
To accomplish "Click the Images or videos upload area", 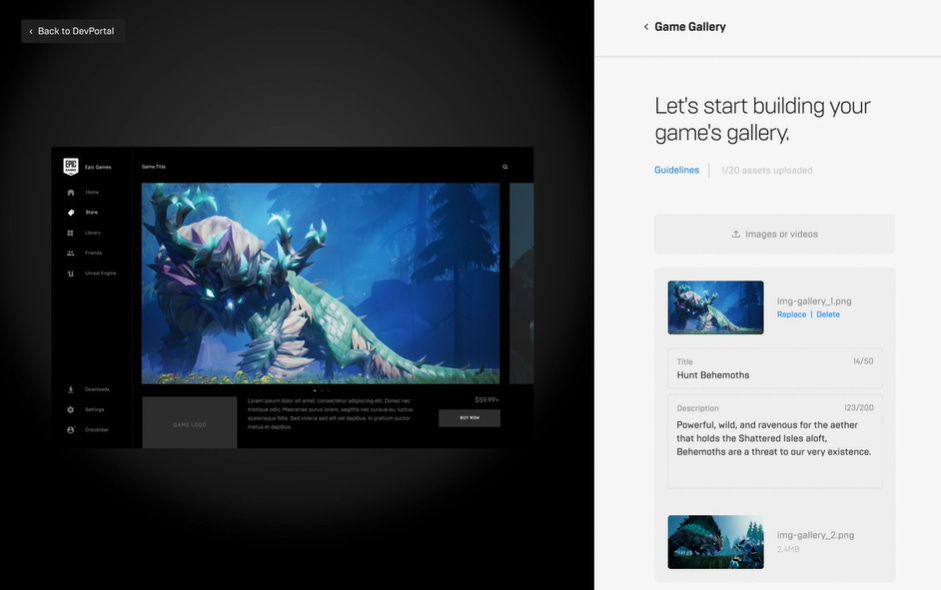I will click(774, 234).
